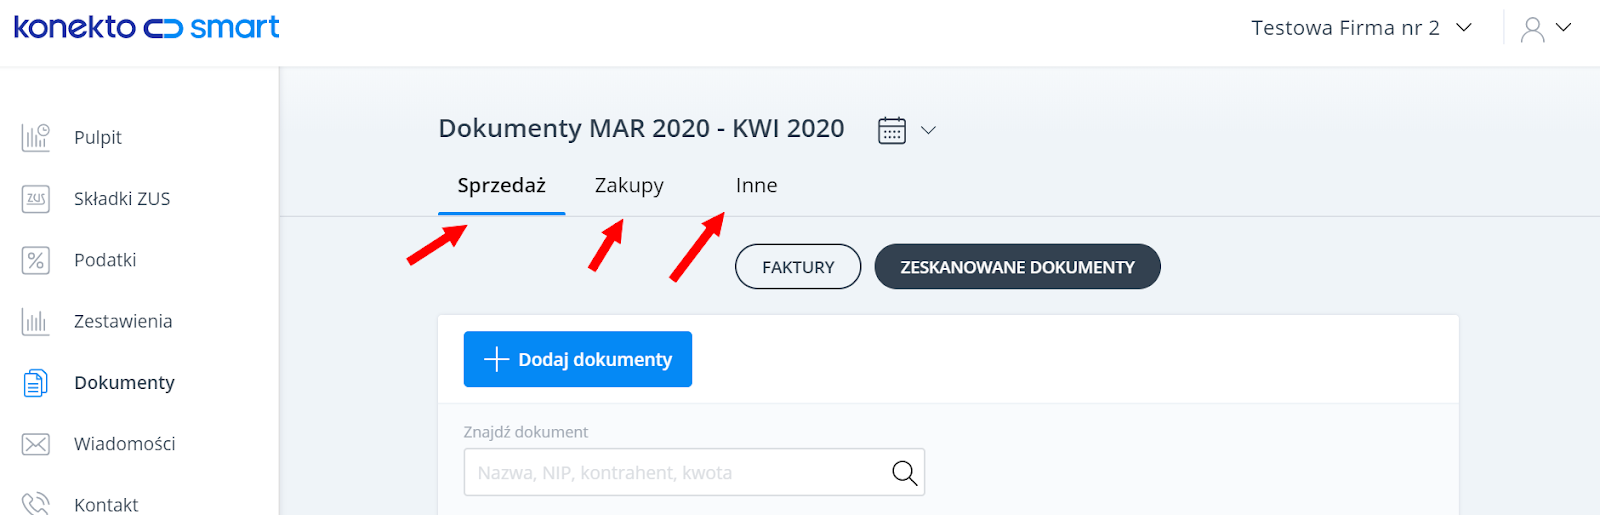Select the ZESKANOWANE DOKUMENTY filter button

[x=1017, y=267]
